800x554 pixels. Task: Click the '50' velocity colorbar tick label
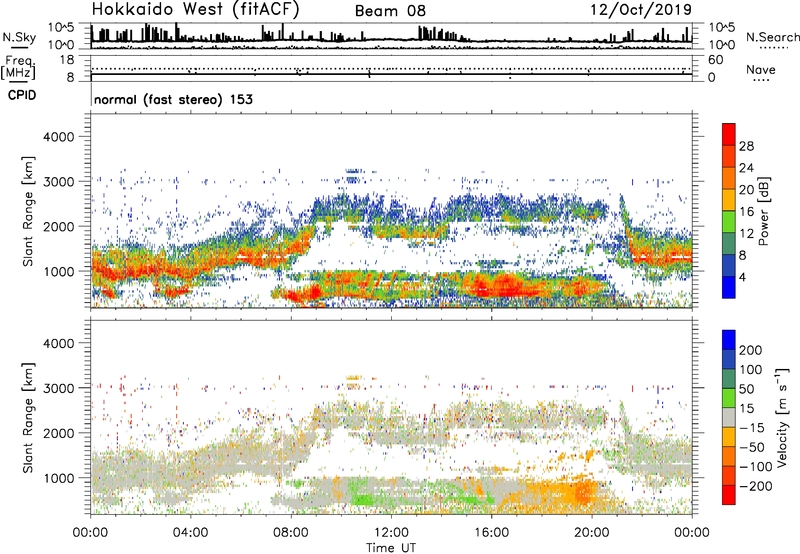(746, 389)
